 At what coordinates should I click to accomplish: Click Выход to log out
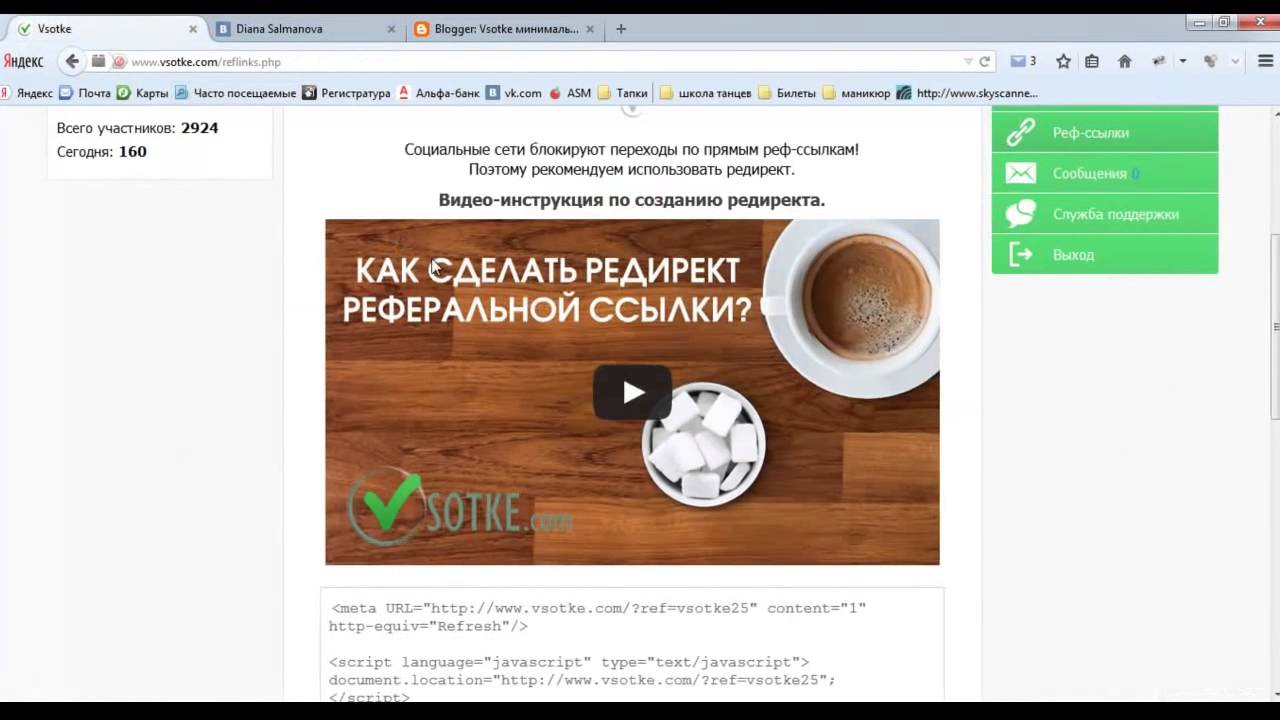click(1105, 254)
